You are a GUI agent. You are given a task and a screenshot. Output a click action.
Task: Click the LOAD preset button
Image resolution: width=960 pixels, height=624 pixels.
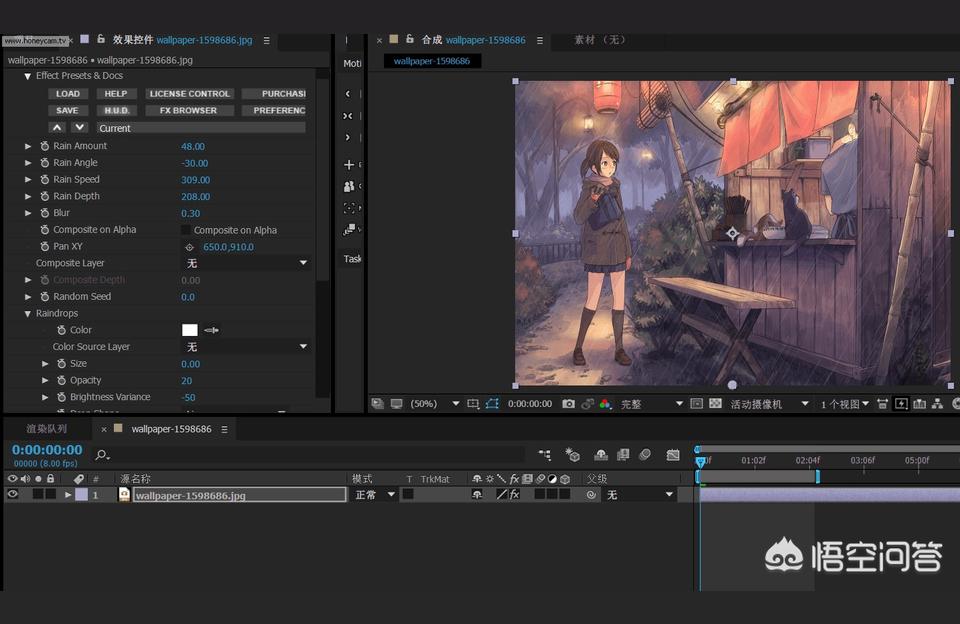point(68,94)
